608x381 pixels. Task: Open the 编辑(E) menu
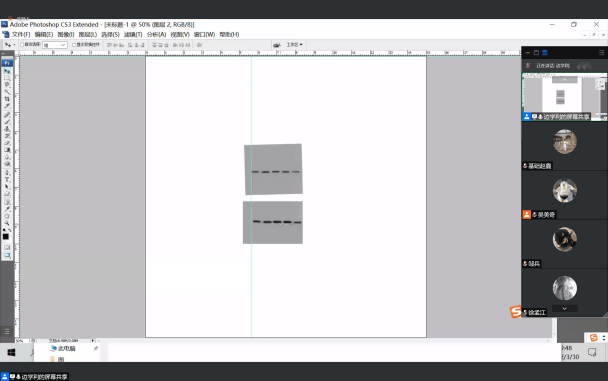(x=44, y=34)
